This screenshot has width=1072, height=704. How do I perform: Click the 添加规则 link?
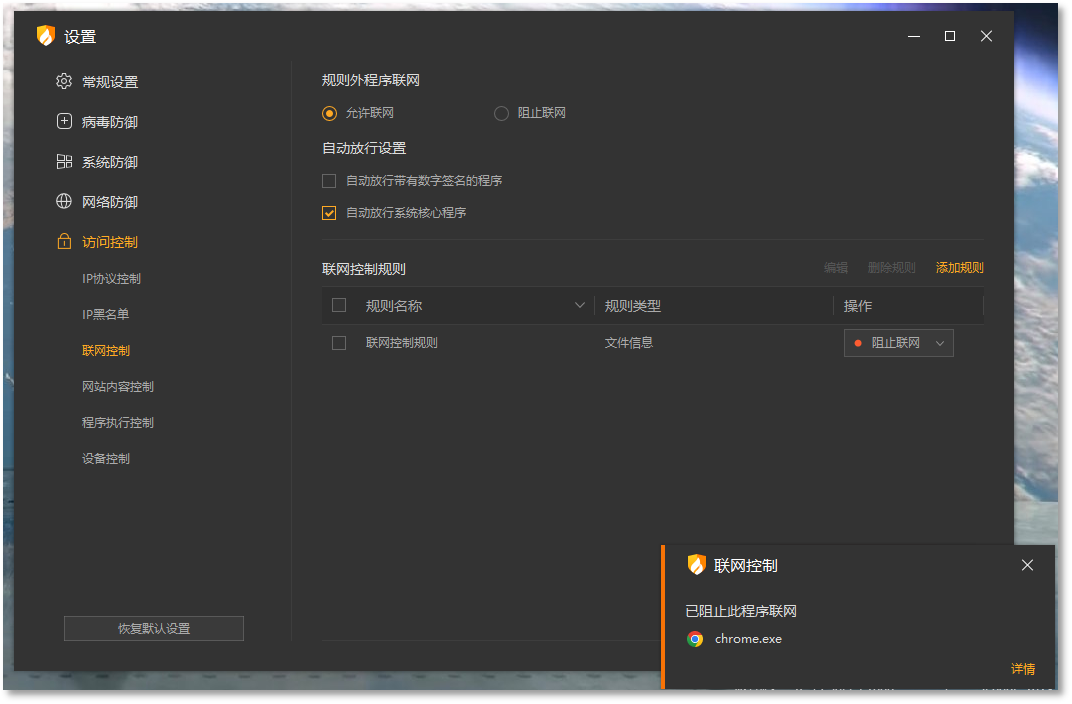[959, 268]
